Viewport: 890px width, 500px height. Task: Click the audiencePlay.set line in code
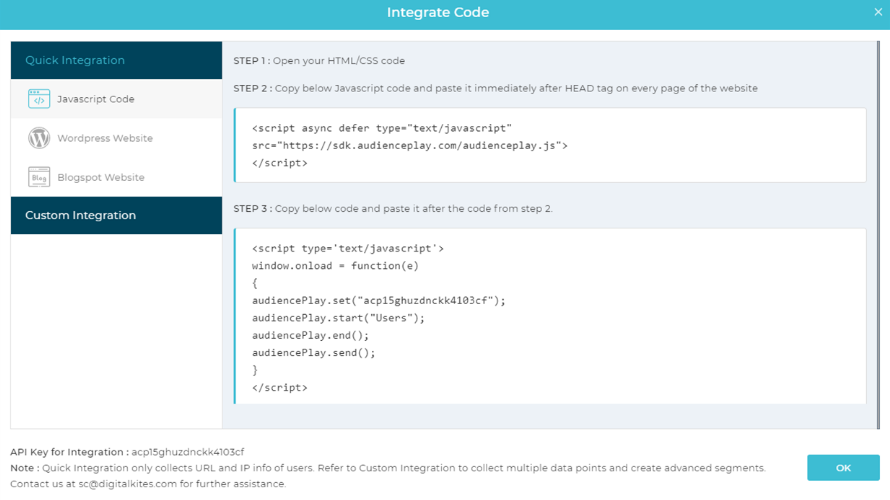pyautogui.click(x=379, y=300)
